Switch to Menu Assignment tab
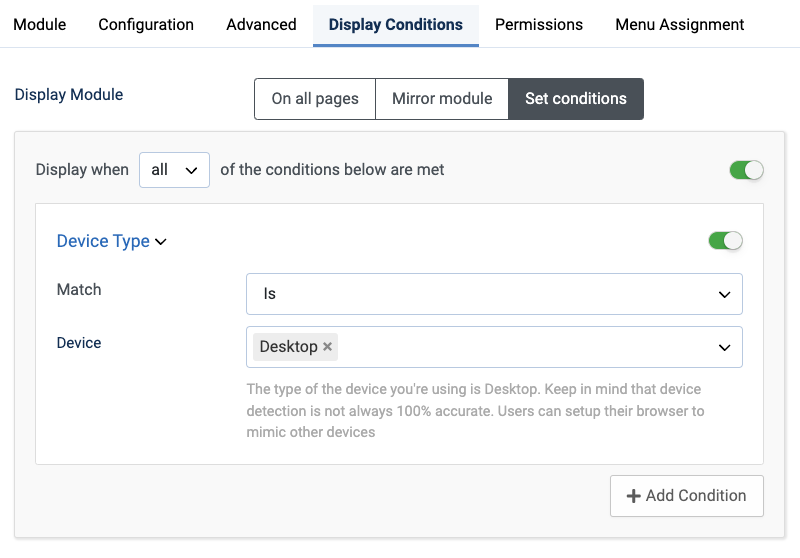 pyautogui.click(x=679, y=24)
